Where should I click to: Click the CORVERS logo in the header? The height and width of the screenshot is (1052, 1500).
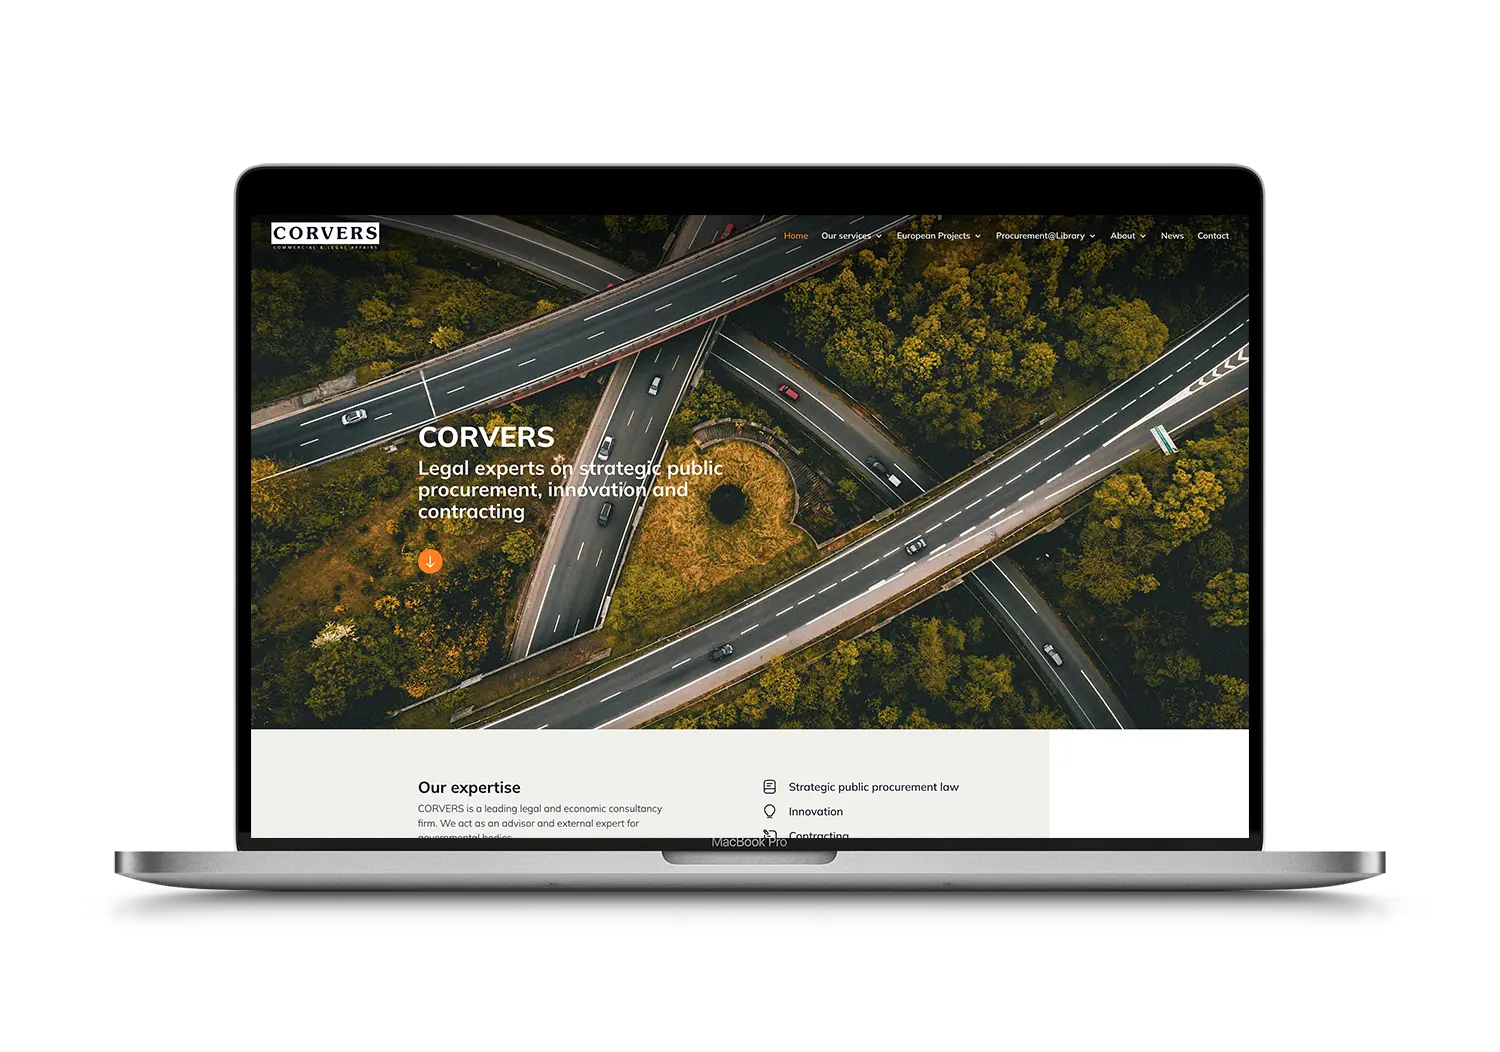coord(325,235)
